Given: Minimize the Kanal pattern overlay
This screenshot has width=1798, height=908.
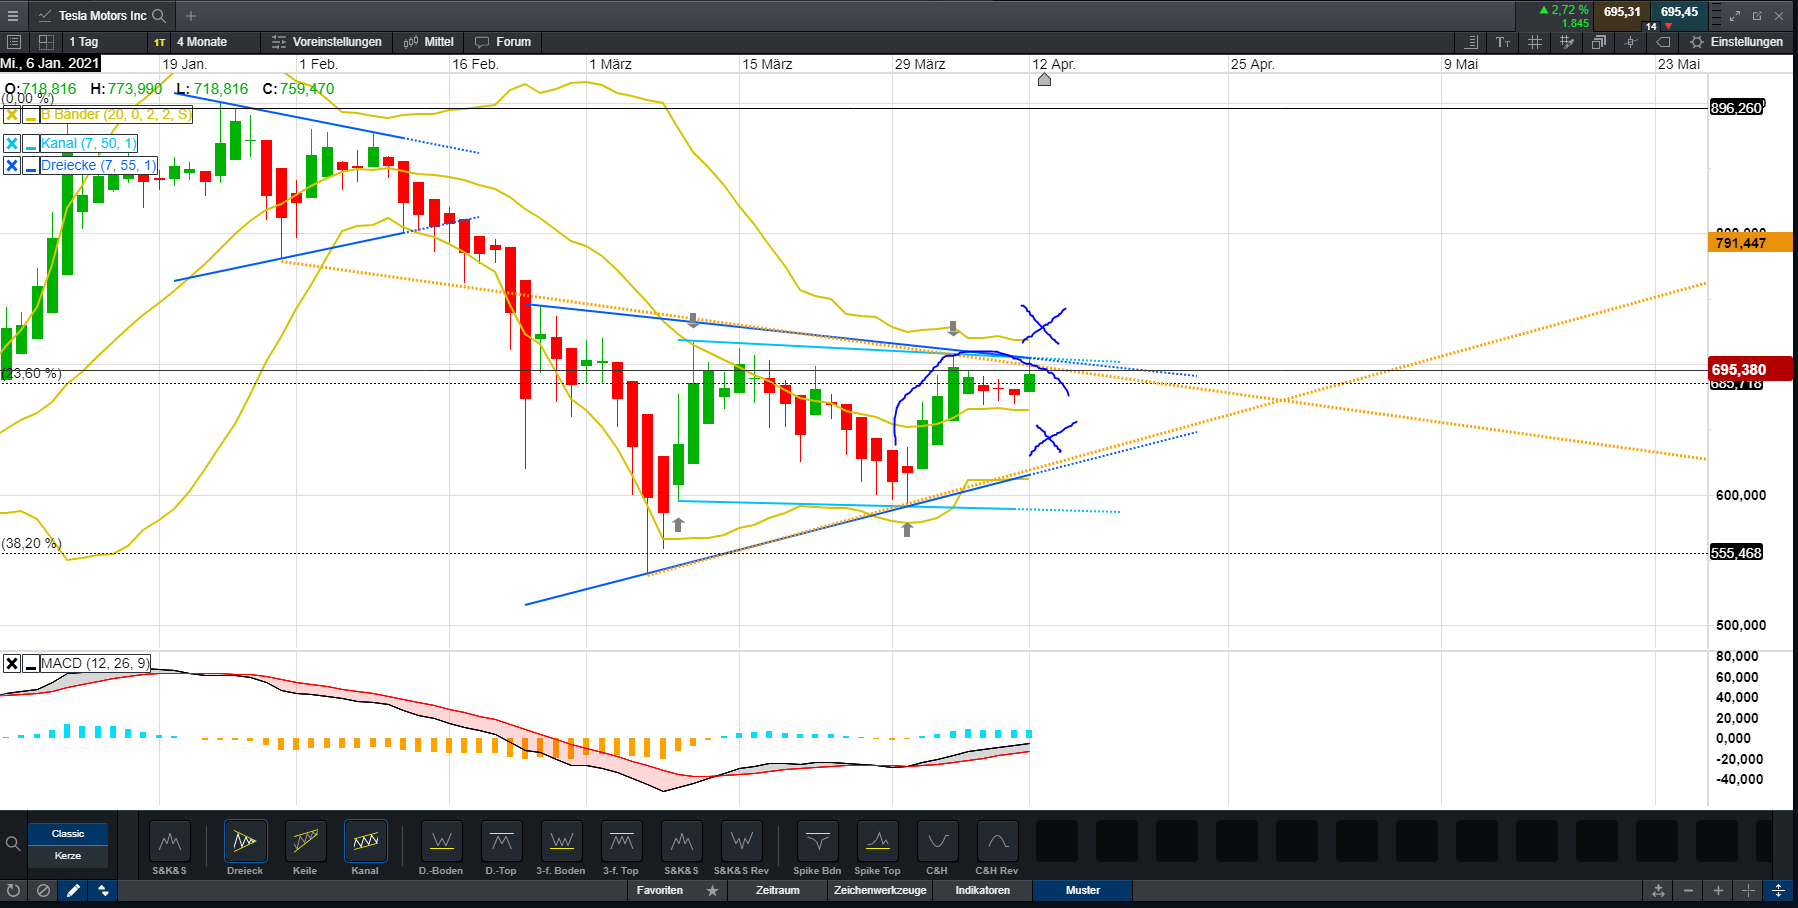Looking at the screenshot, I should point(31,144).
